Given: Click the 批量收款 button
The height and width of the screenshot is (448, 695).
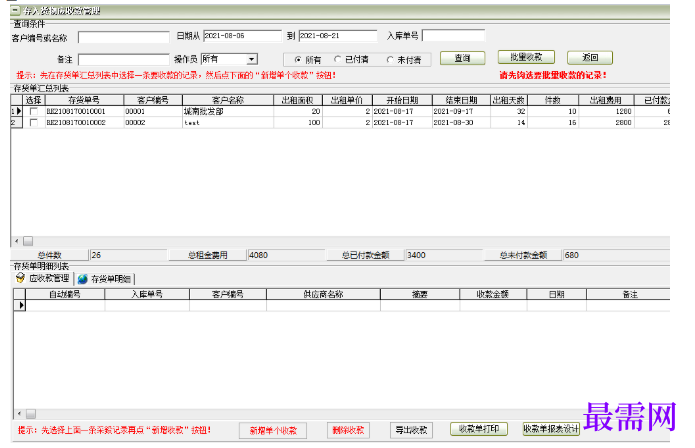Looking at the screenshot, I should [526, 57].
